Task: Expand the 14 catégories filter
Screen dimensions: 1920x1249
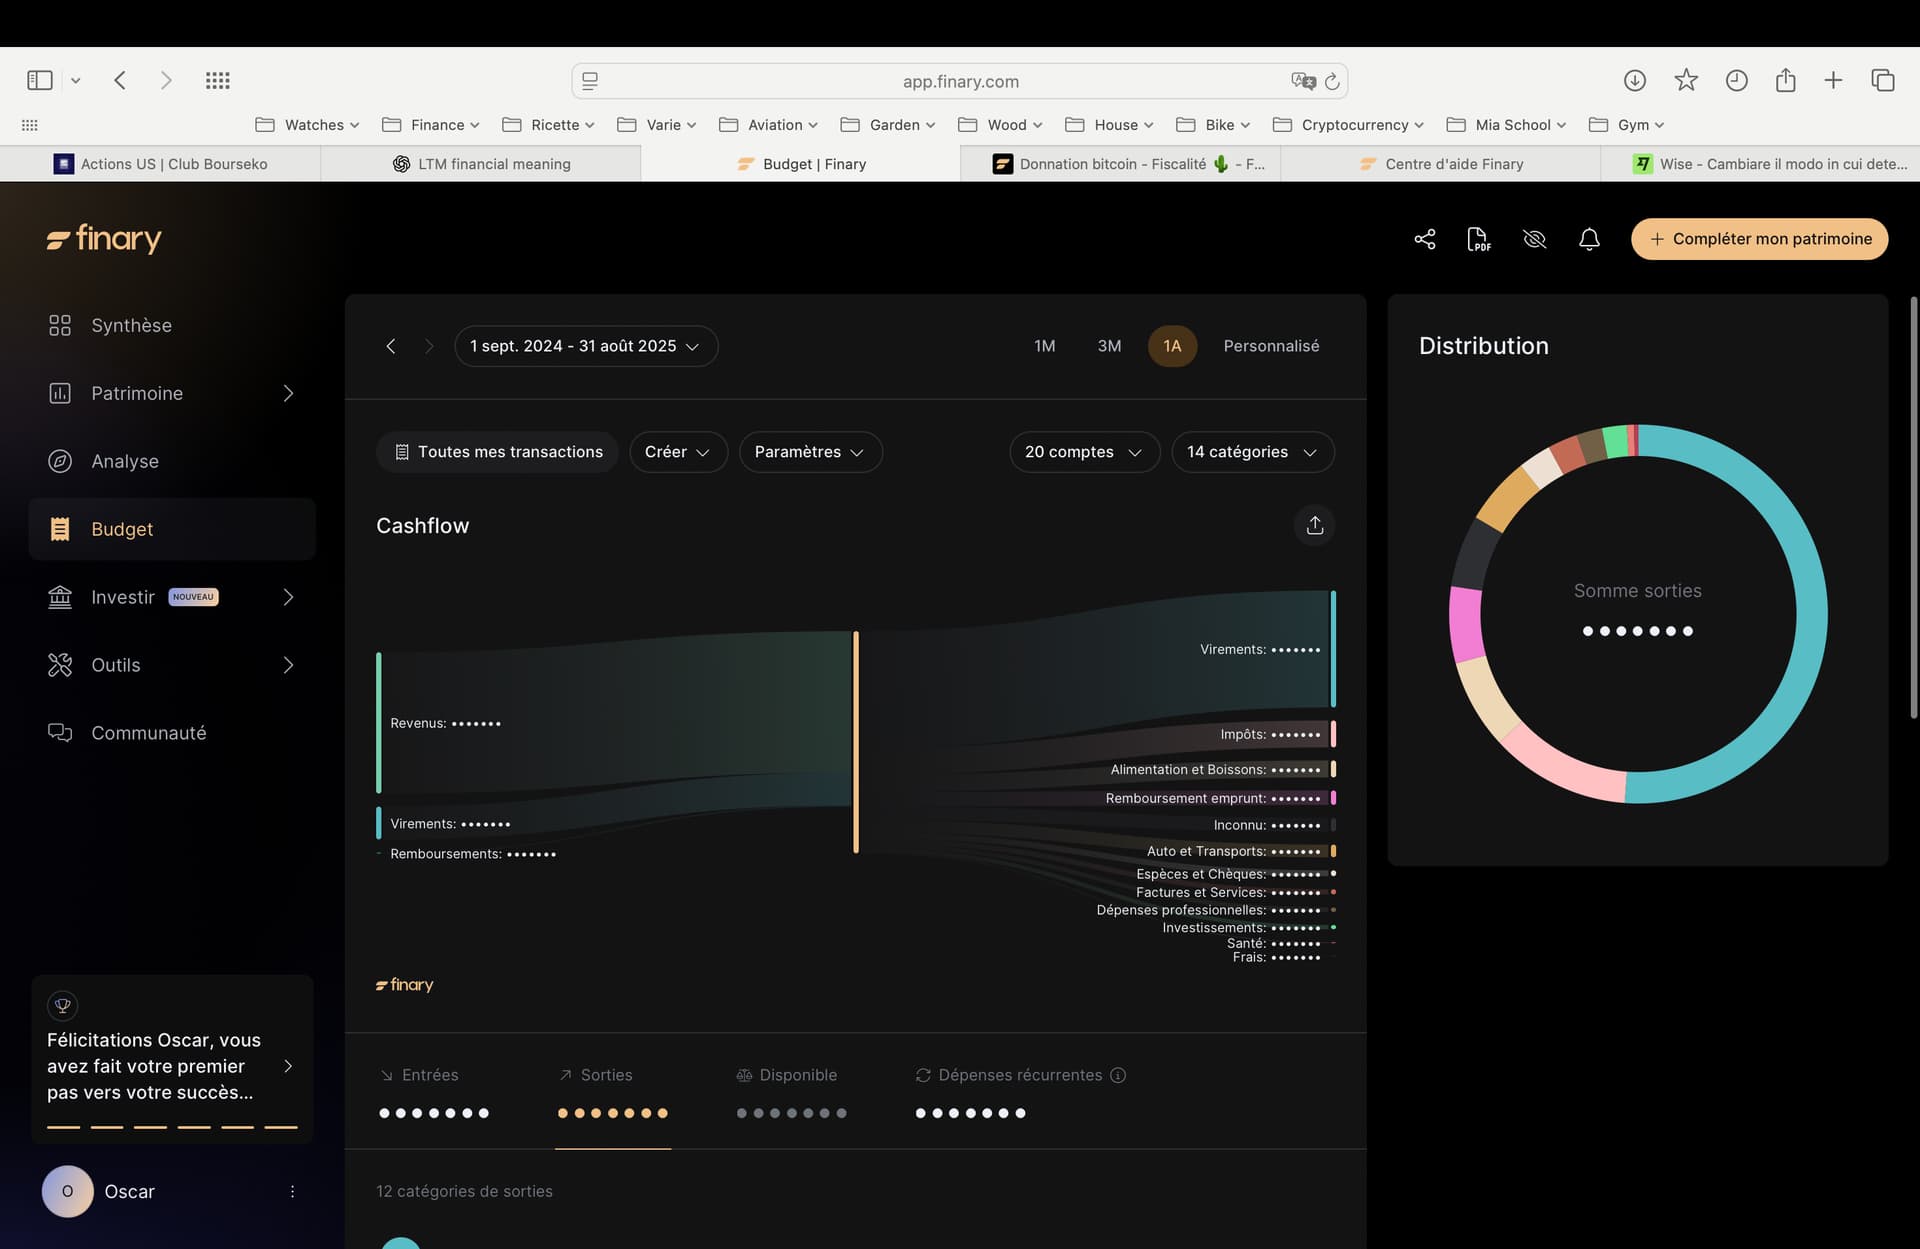Action: (1251, 452)
